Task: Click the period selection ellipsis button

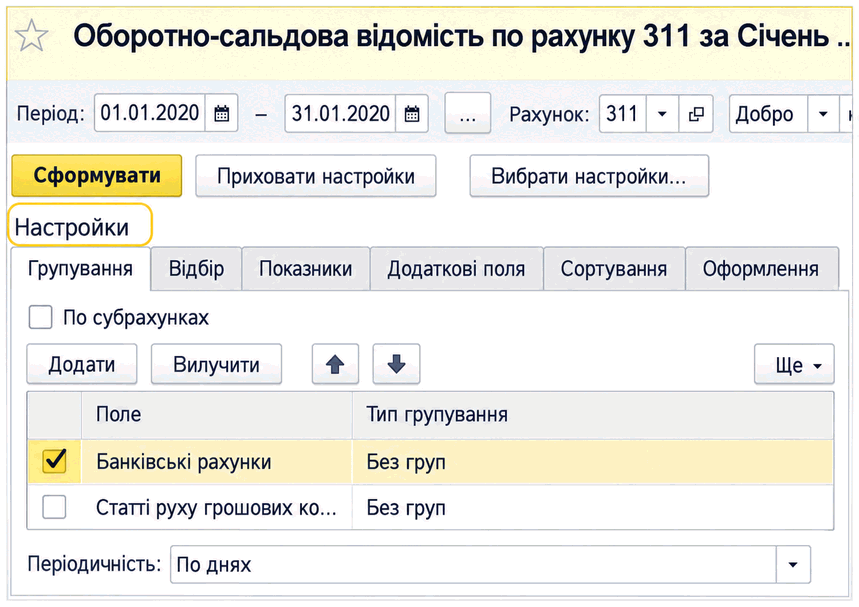Action: pos(467,113)
